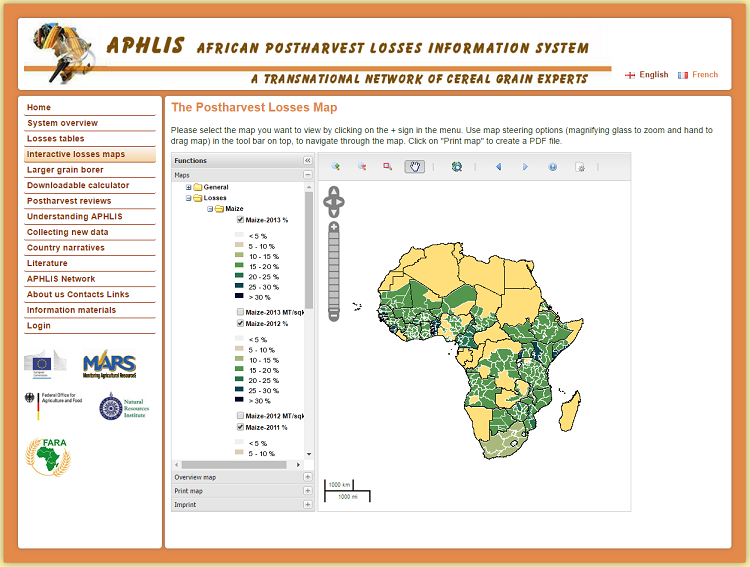Open Downloadable calculator page

pos(90,185)
